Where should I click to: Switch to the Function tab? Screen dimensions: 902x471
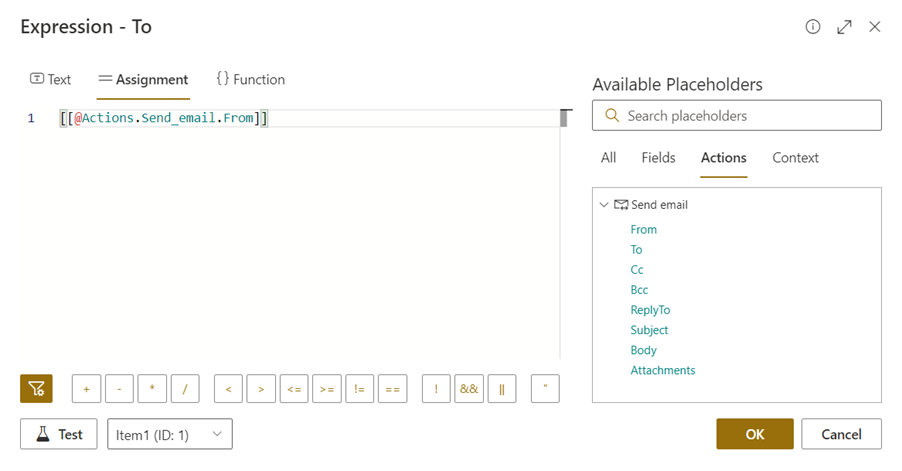pos(250,80)
